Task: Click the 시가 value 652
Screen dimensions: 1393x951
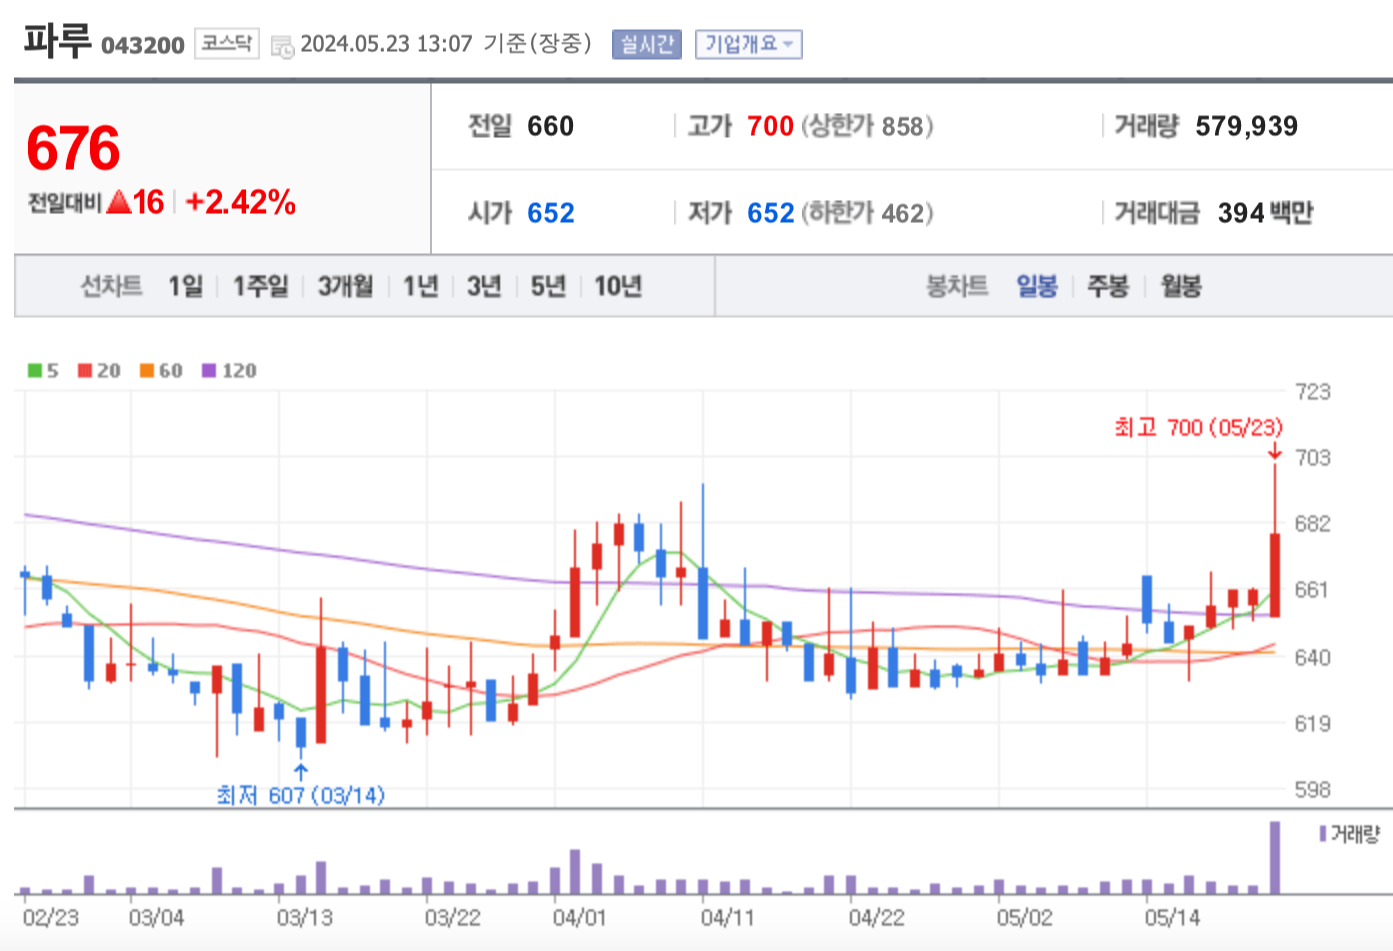Action: click(x=551, y=213)
